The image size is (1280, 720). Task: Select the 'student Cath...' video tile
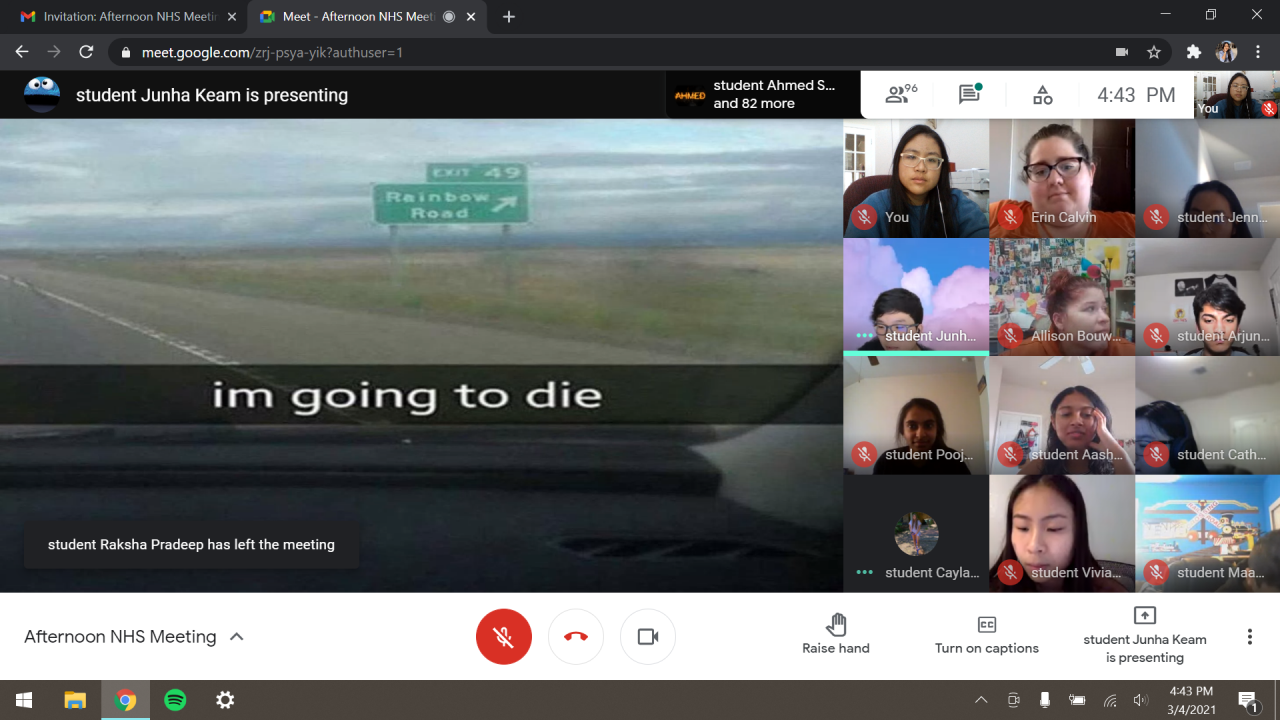(x=1208, y=415)
